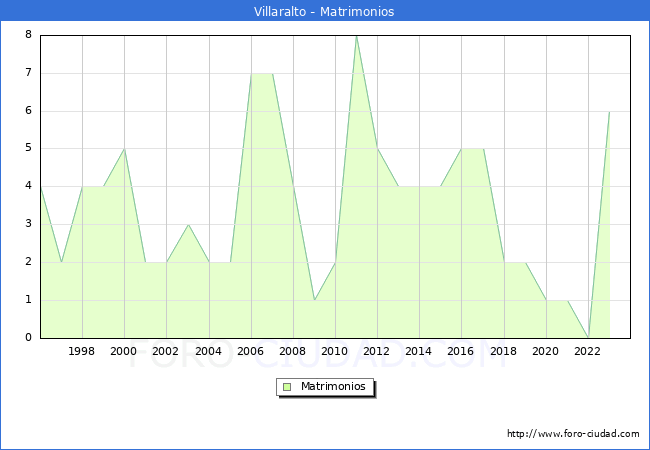Click the 2016 x-axis label
The width and height of the screenshot is (650, 450).
click(461, 351)
